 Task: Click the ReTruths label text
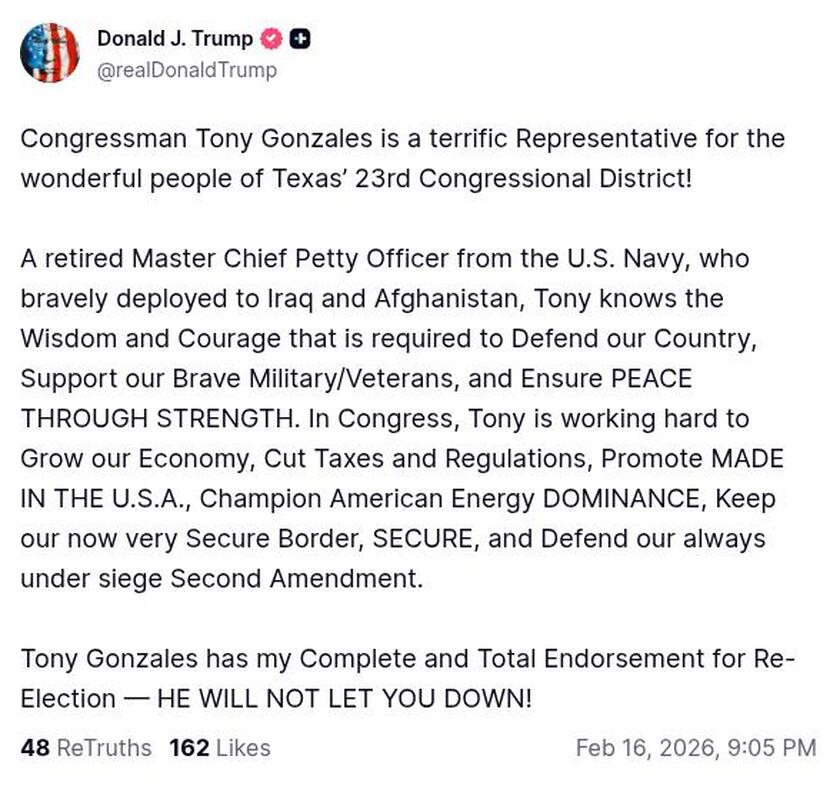pyautogui.click(x=104, y=747)
